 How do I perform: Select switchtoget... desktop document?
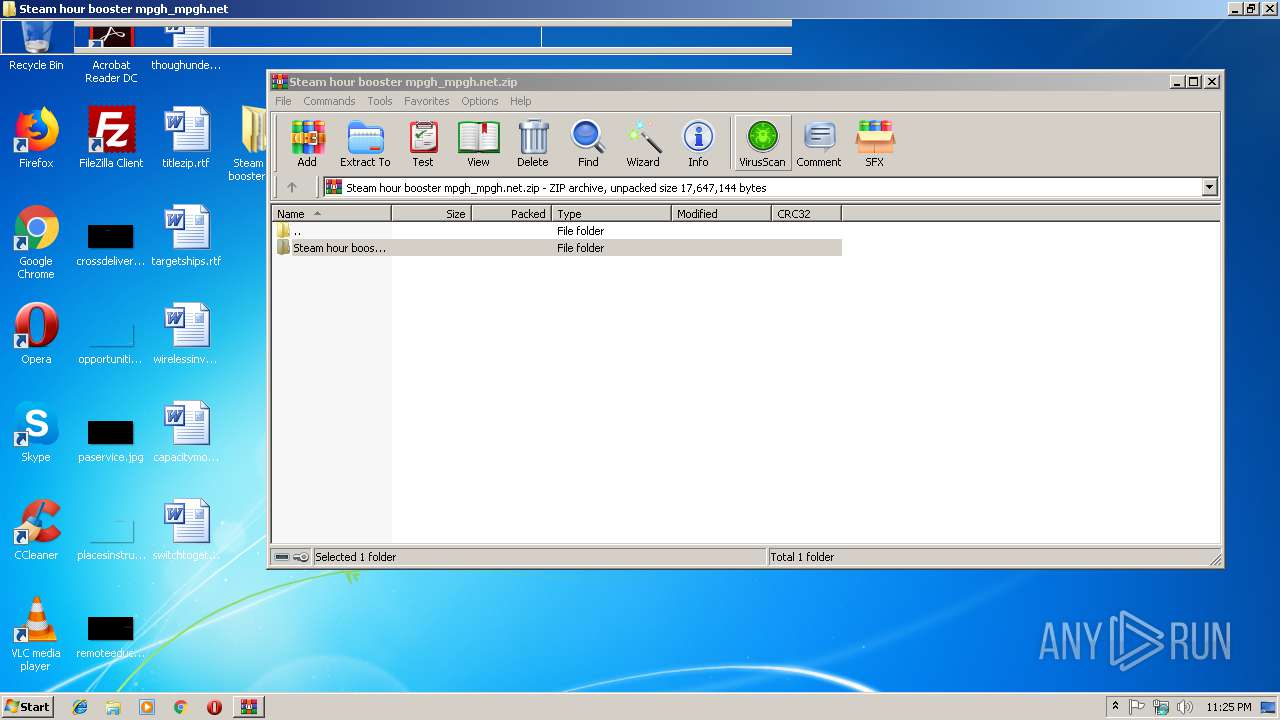pos(186,530)
